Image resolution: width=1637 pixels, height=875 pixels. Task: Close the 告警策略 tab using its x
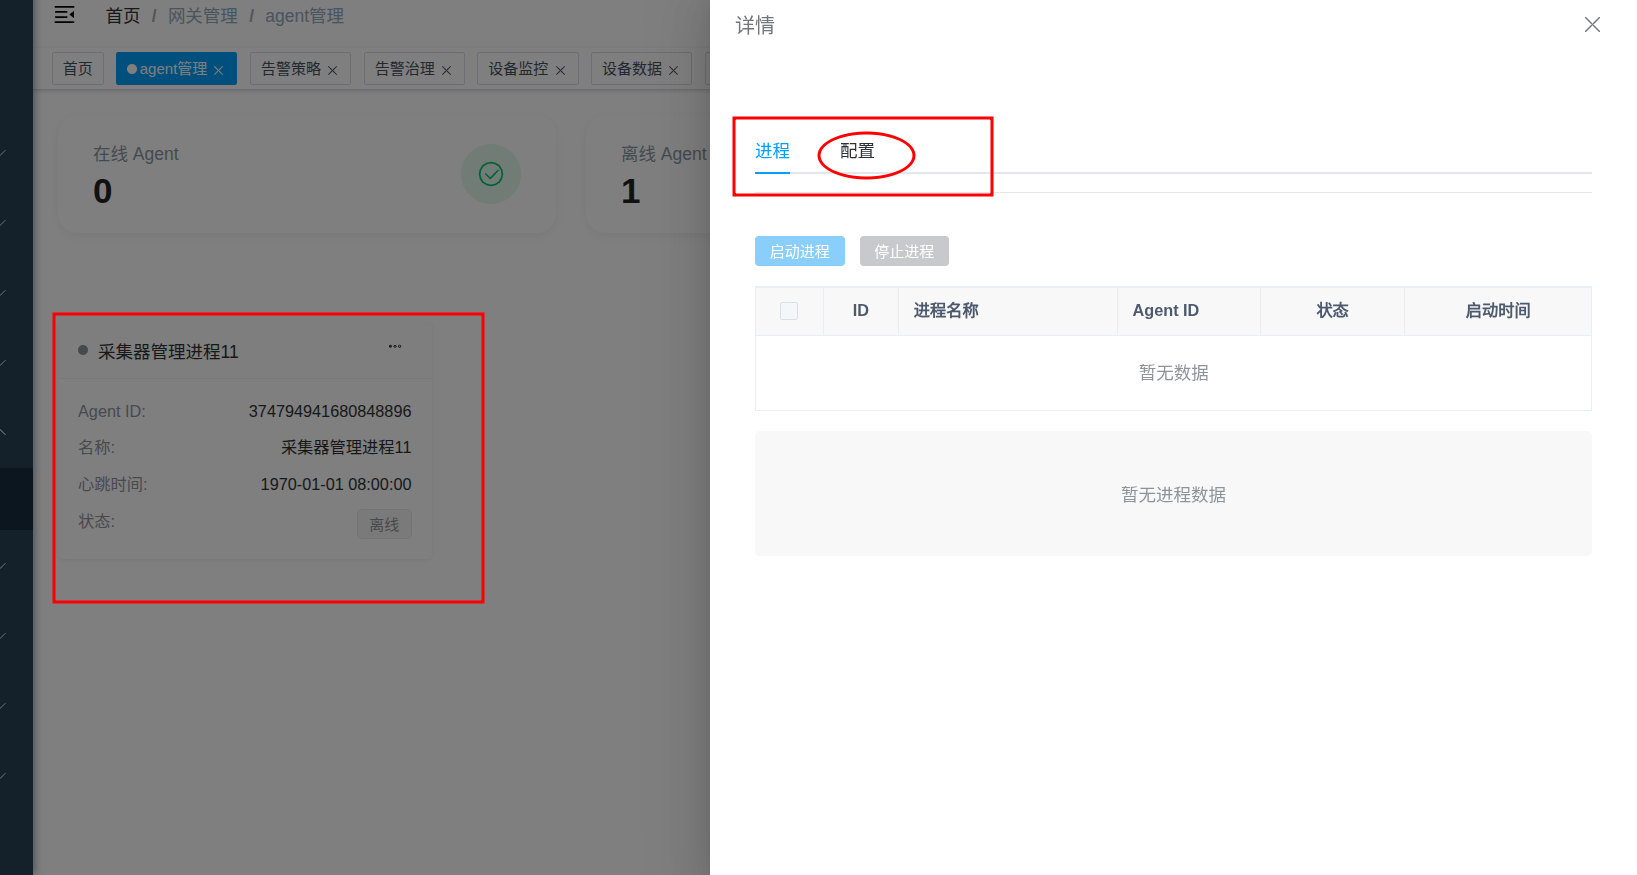point(333,70)
